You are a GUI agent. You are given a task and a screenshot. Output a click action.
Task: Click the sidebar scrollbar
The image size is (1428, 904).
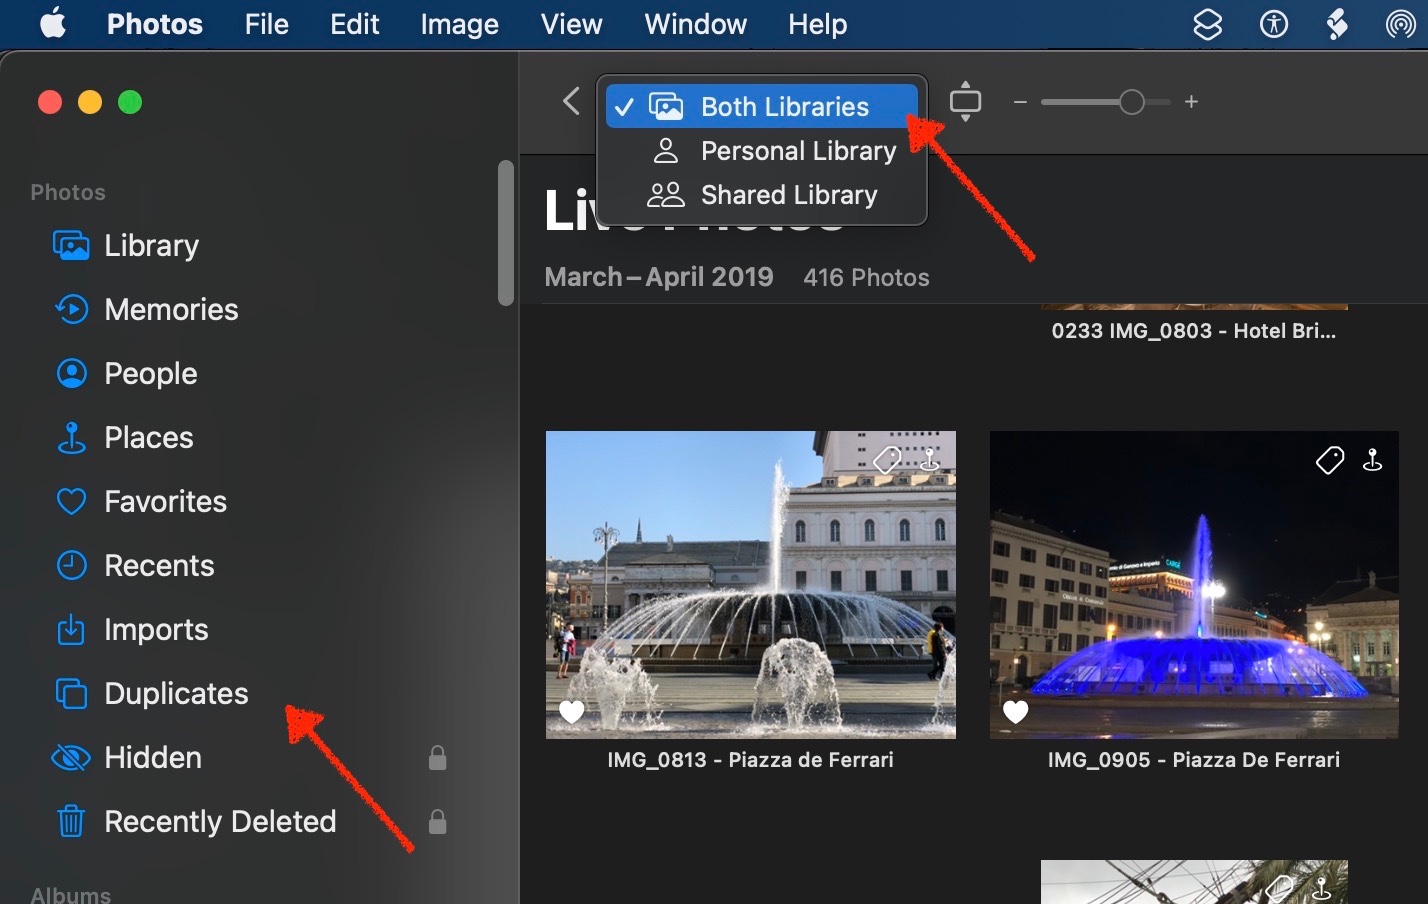point(506,232)
